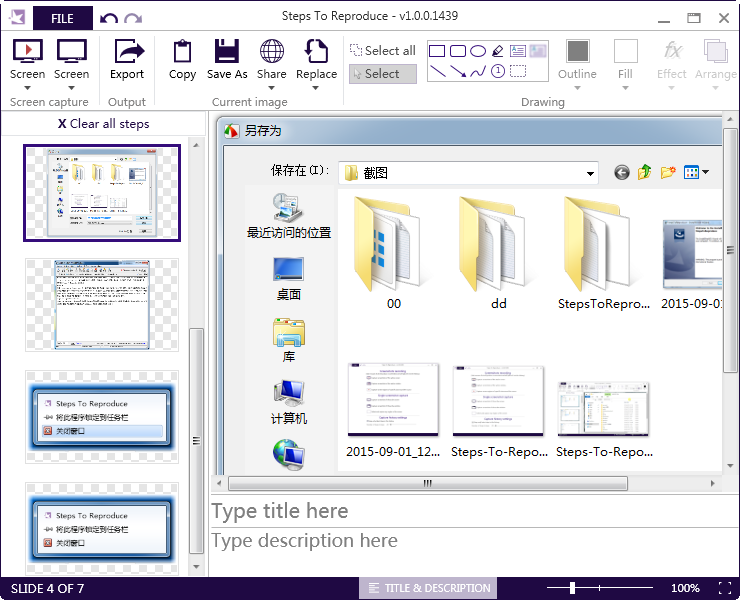Click the gray Outline color swatch

point(578,51)
